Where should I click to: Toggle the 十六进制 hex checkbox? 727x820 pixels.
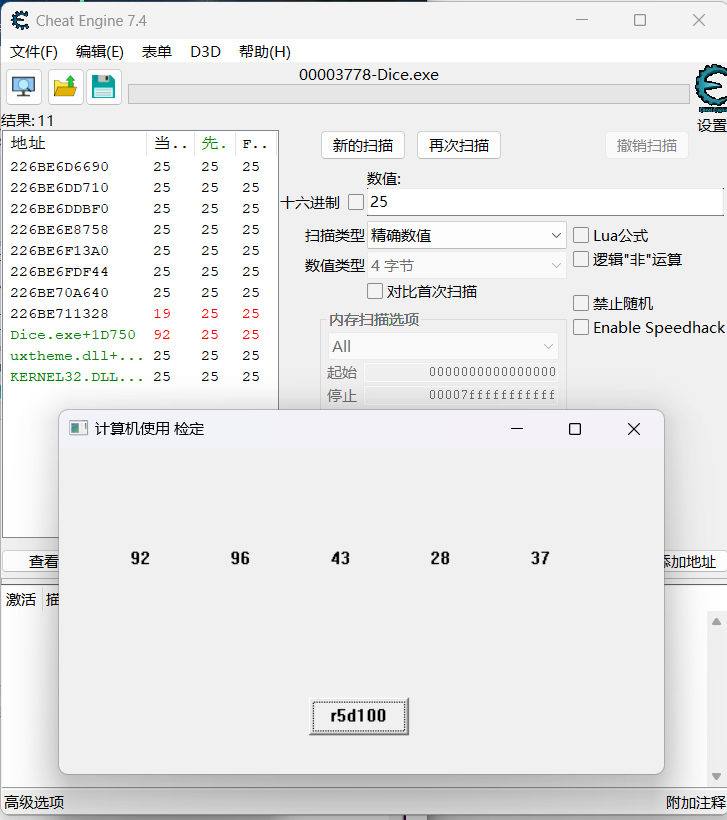click(x=356, y=202)
